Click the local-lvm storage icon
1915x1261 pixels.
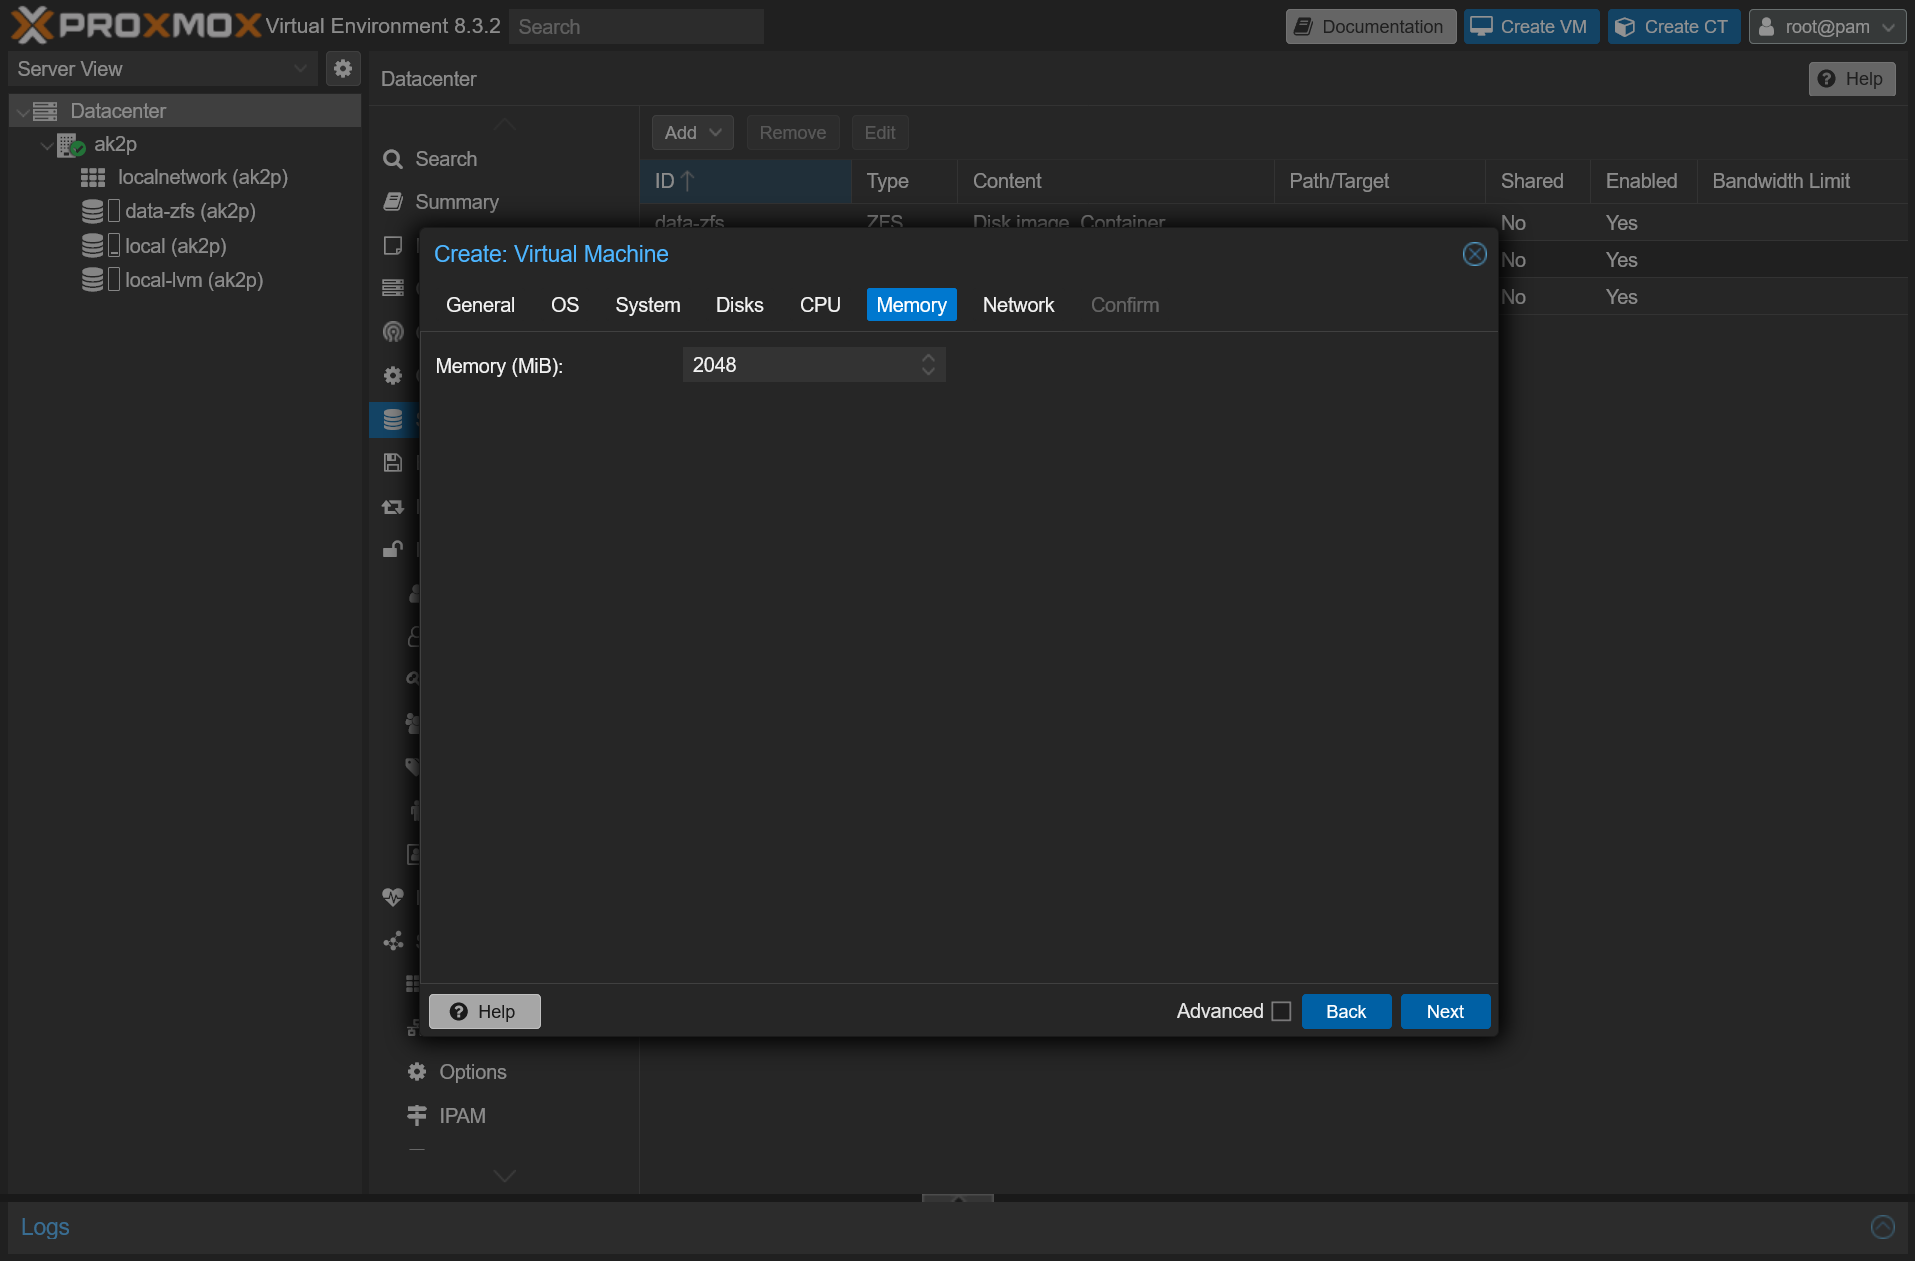(92, 280)
